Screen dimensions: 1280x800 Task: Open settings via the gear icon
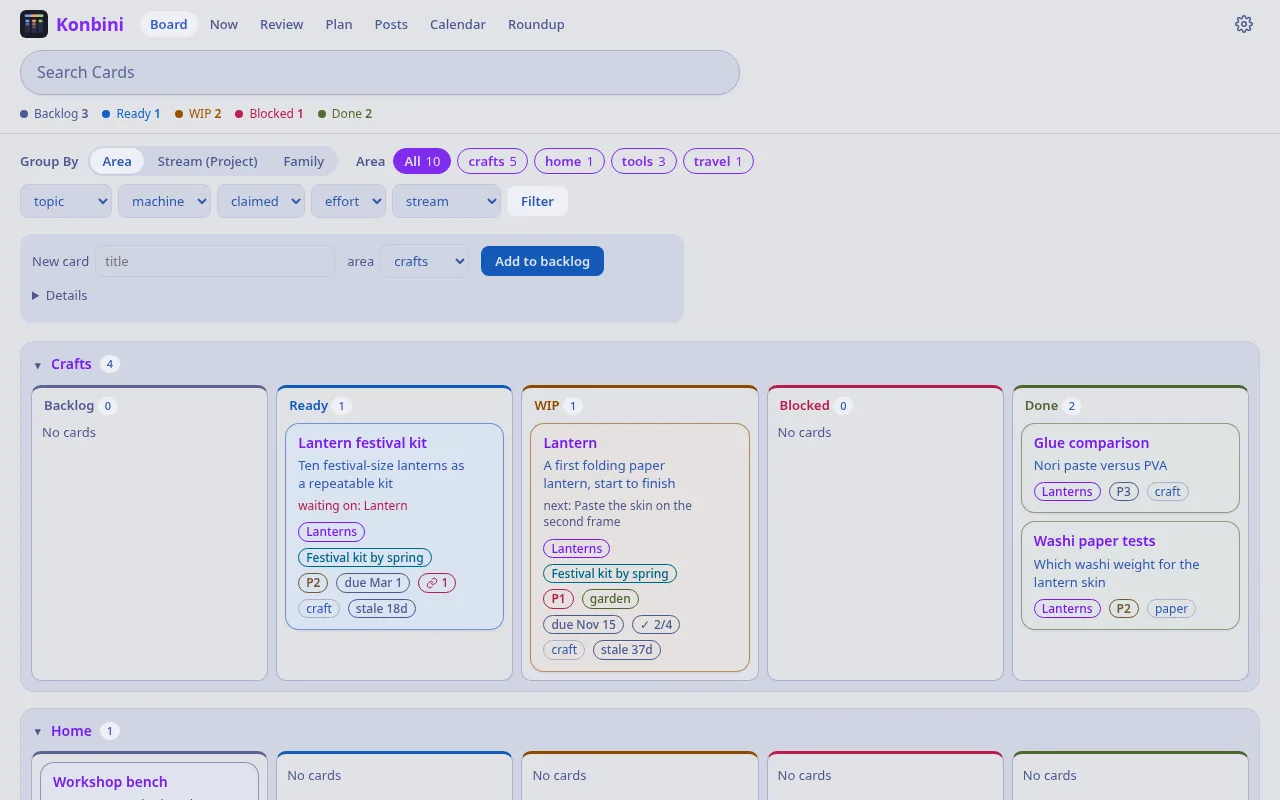[x=1244, y=24]
